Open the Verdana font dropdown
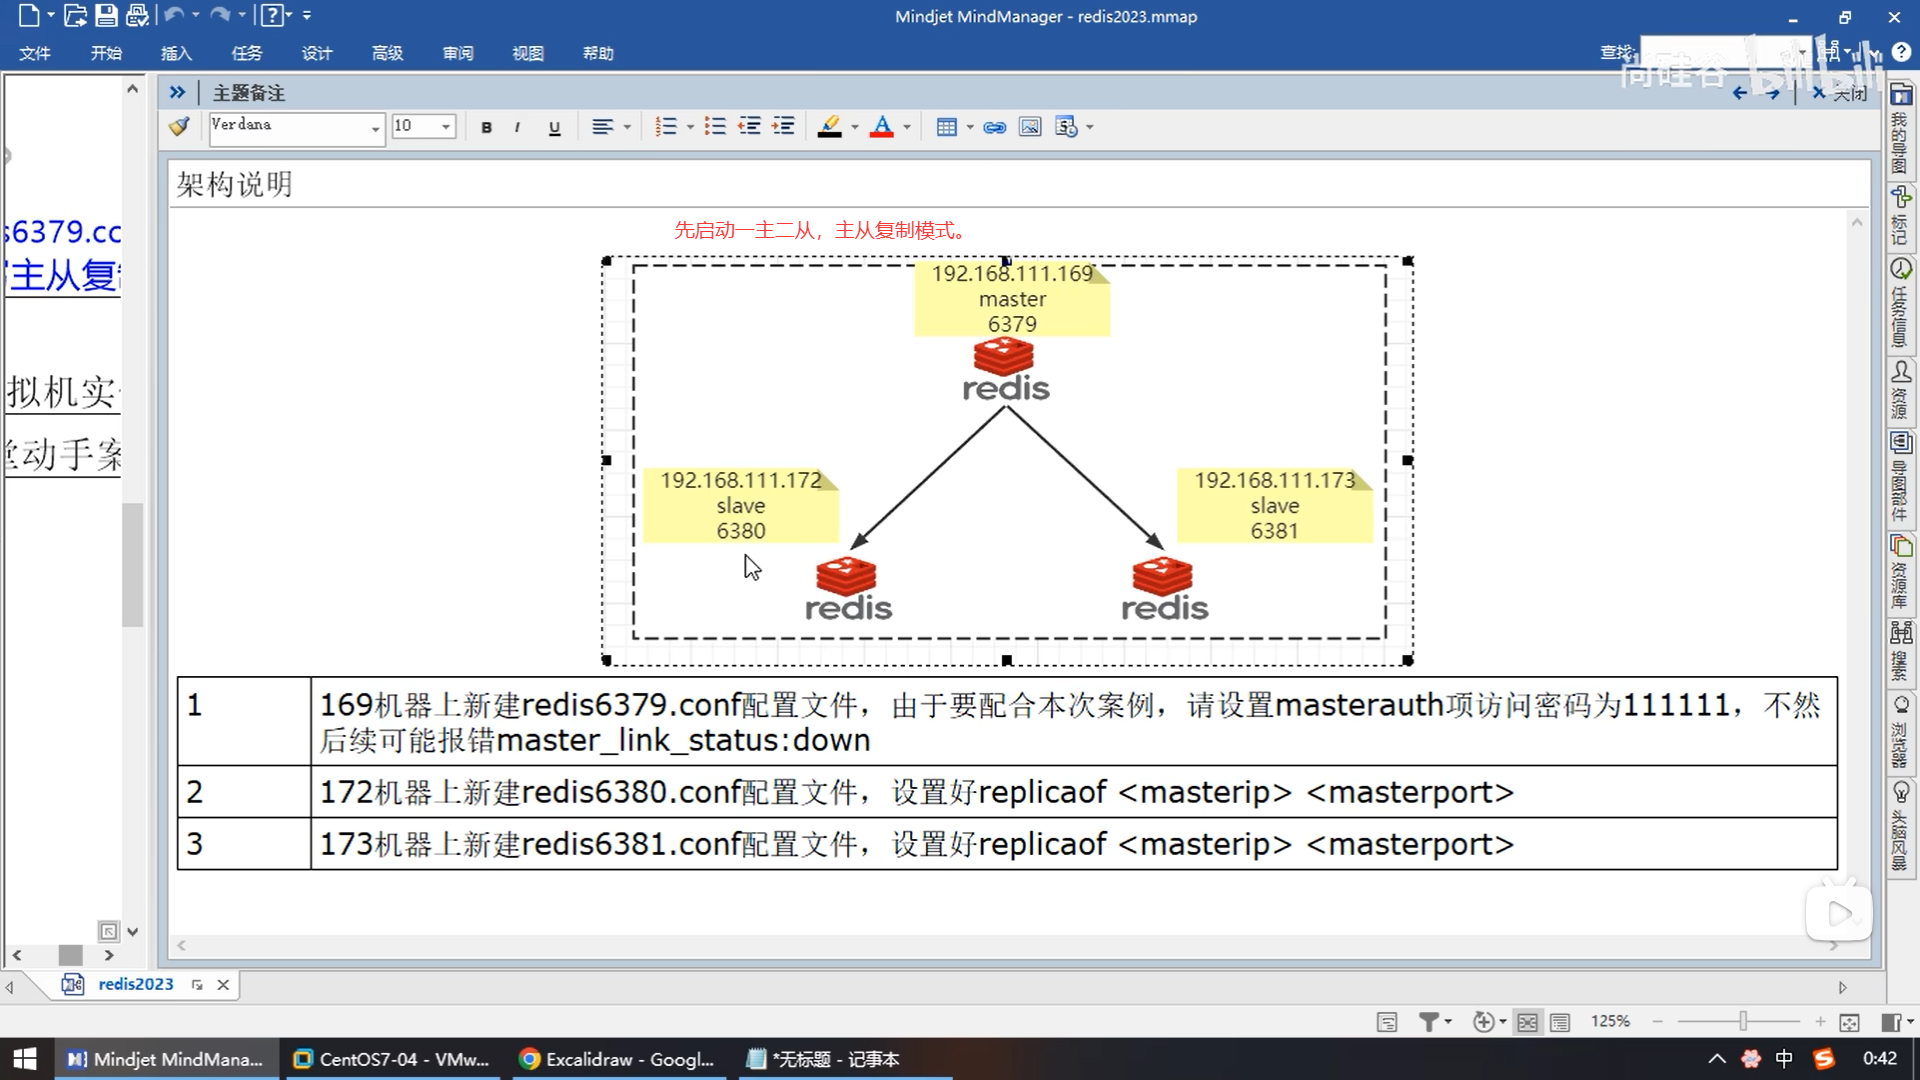Image resolution: width=1920 pixels, height=1080 pixels. pos(375,128)
